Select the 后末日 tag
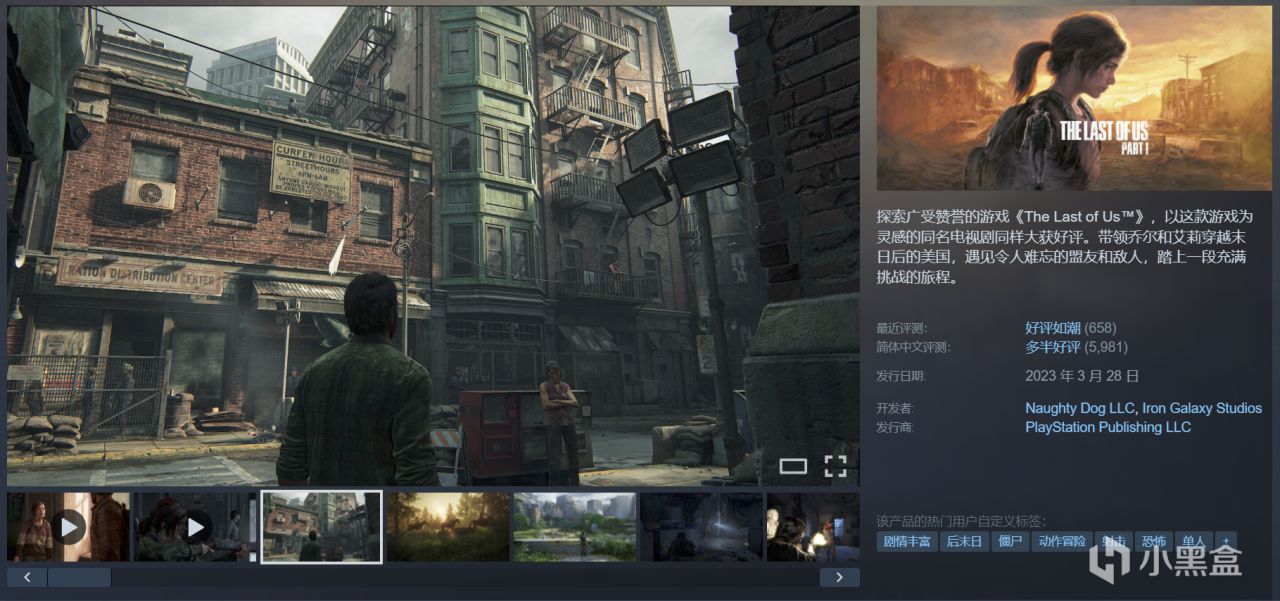This screenshot has width=1280, height=601. pos(964,541)
